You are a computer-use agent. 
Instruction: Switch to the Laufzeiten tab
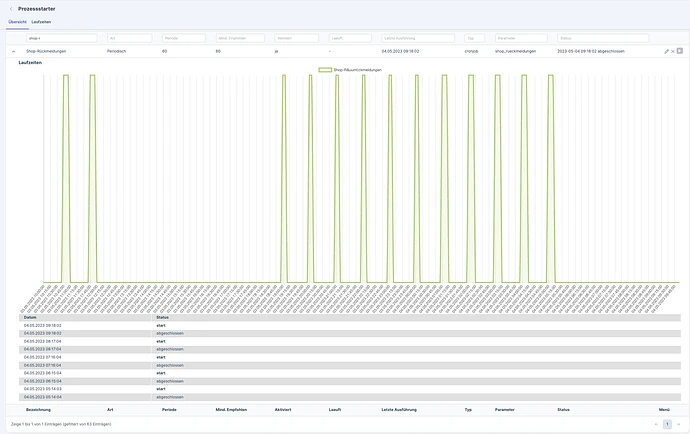pyautogui.click(x=41, y=22)
